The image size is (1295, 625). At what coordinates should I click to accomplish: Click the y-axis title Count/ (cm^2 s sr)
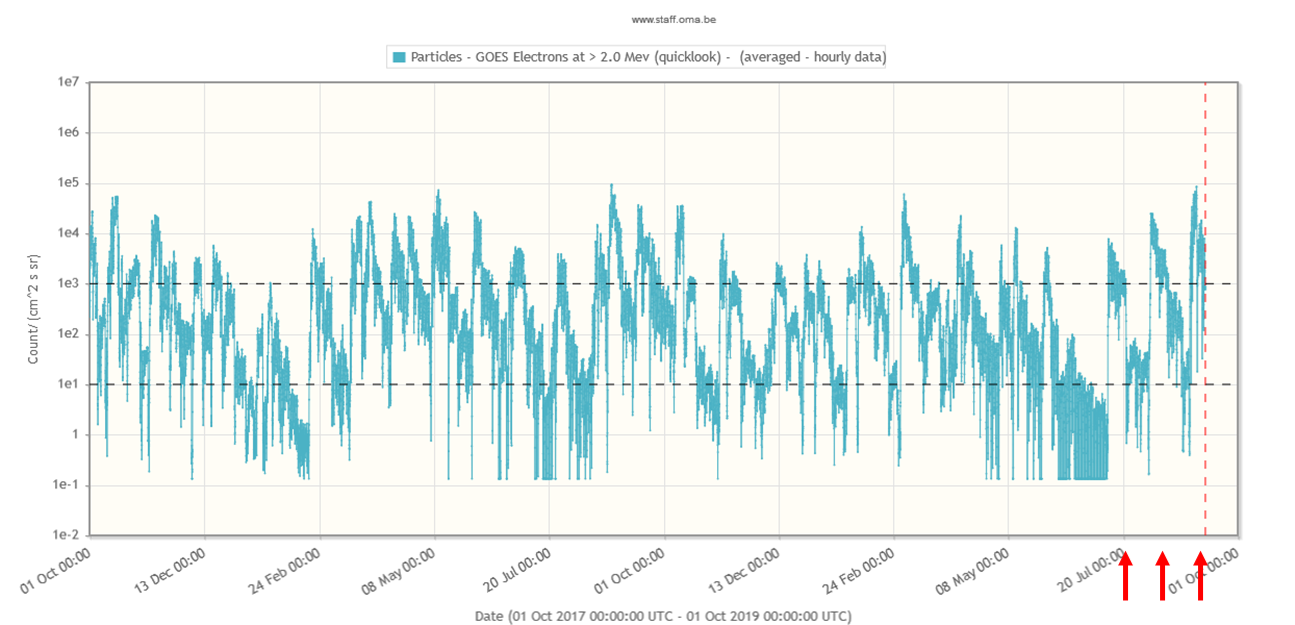point(33,308)
